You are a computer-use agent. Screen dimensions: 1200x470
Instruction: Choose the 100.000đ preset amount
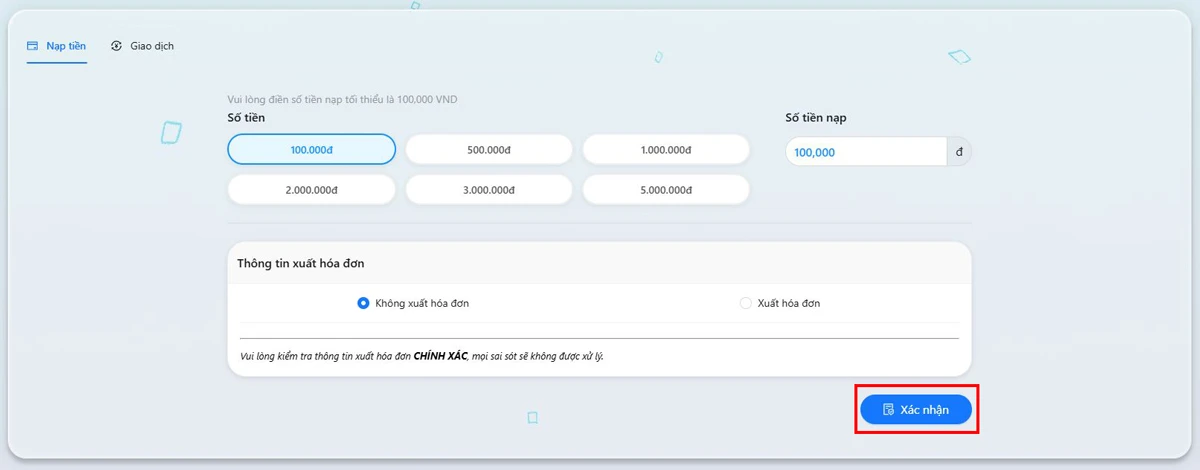(312, 150)
